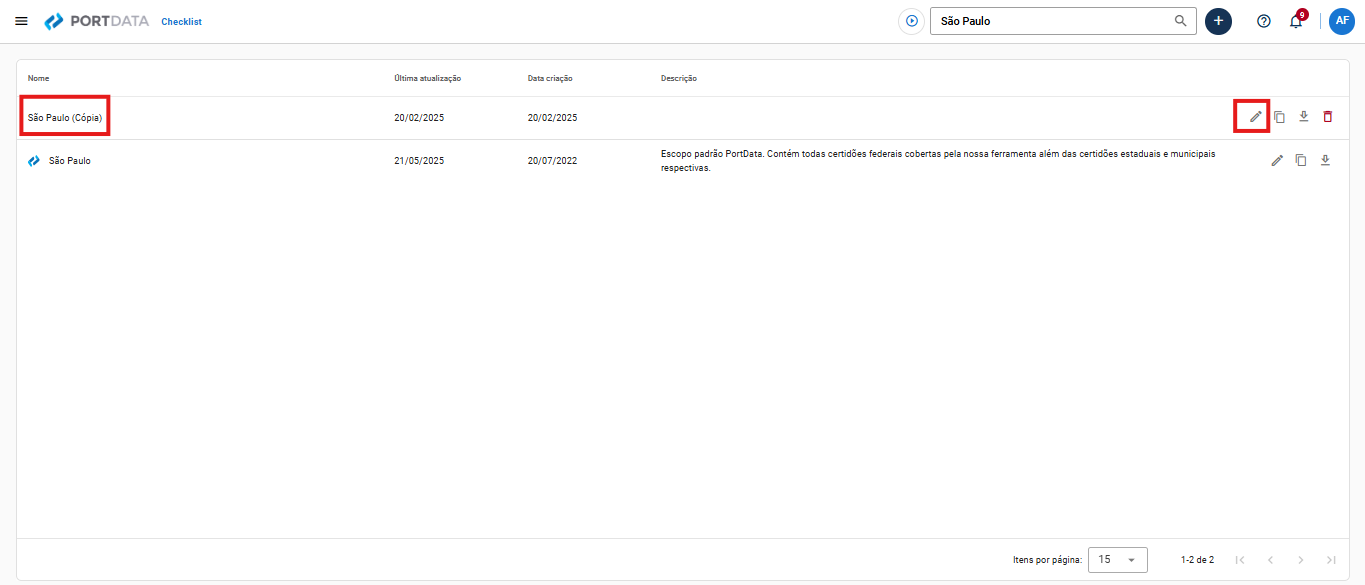Go to the previous page
Viewport: 1365px width, 585px height.
coord(1270,560)
